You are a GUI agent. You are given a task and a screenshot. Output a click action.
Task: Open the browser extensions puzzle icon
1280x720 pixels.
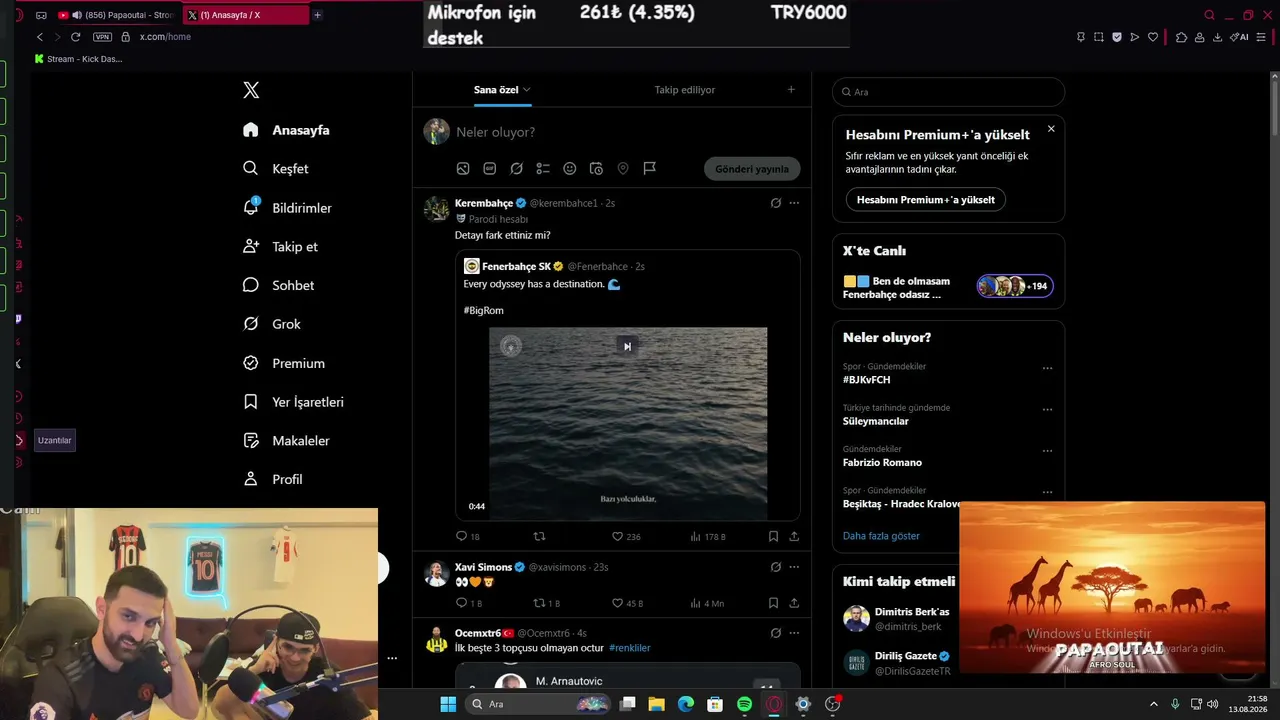1181,37
